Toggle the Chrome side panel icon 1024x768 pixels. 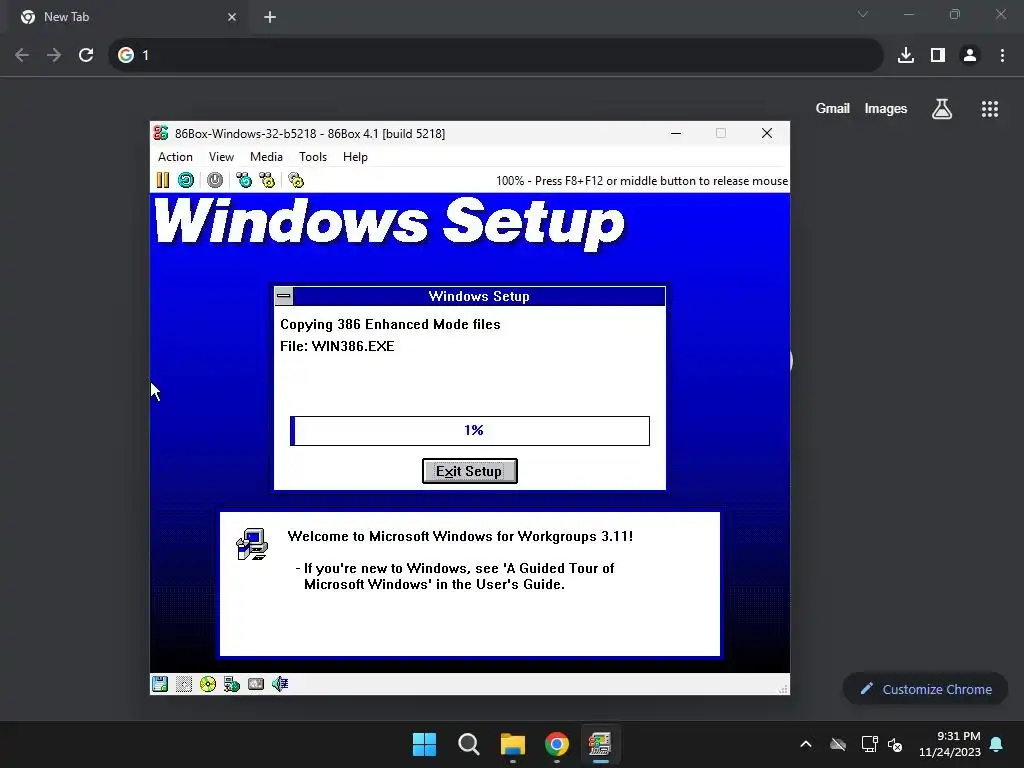pos(938,55)
